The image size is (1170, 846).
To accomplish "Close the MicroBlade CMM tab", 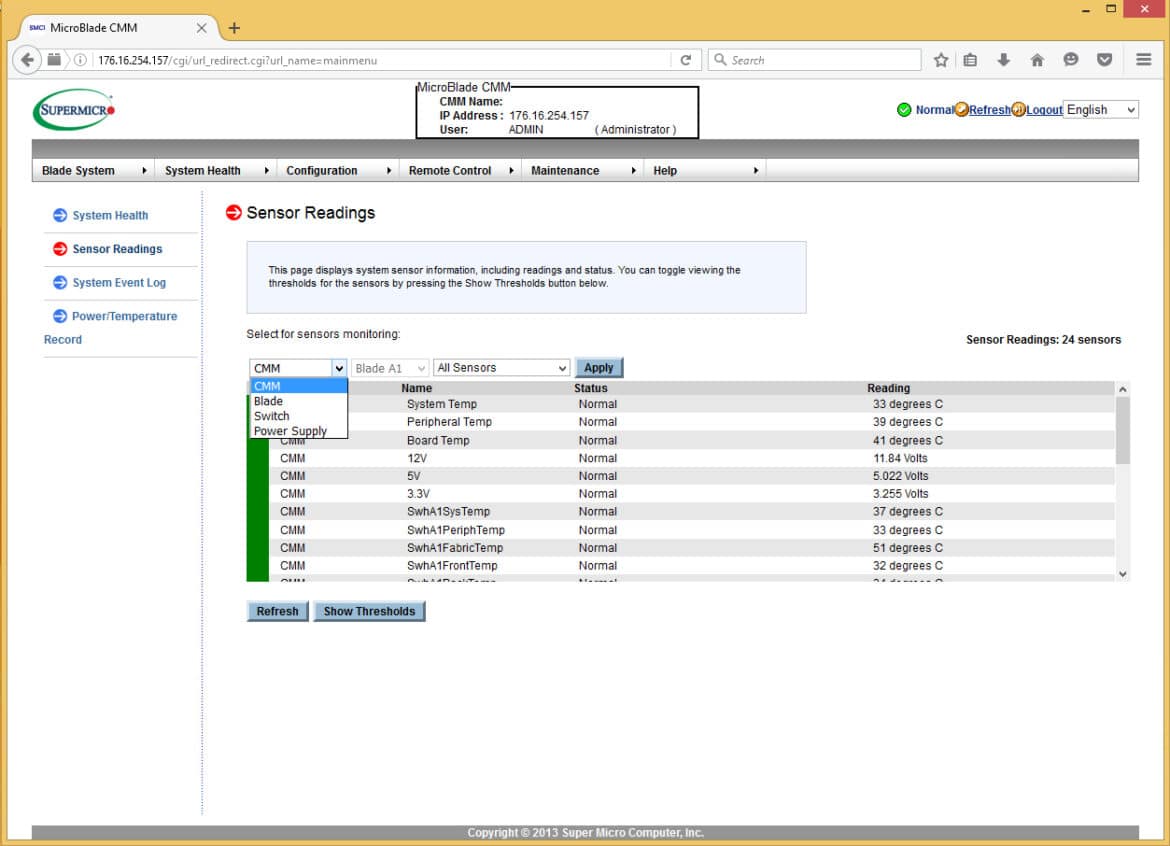I will click(201, 28).
